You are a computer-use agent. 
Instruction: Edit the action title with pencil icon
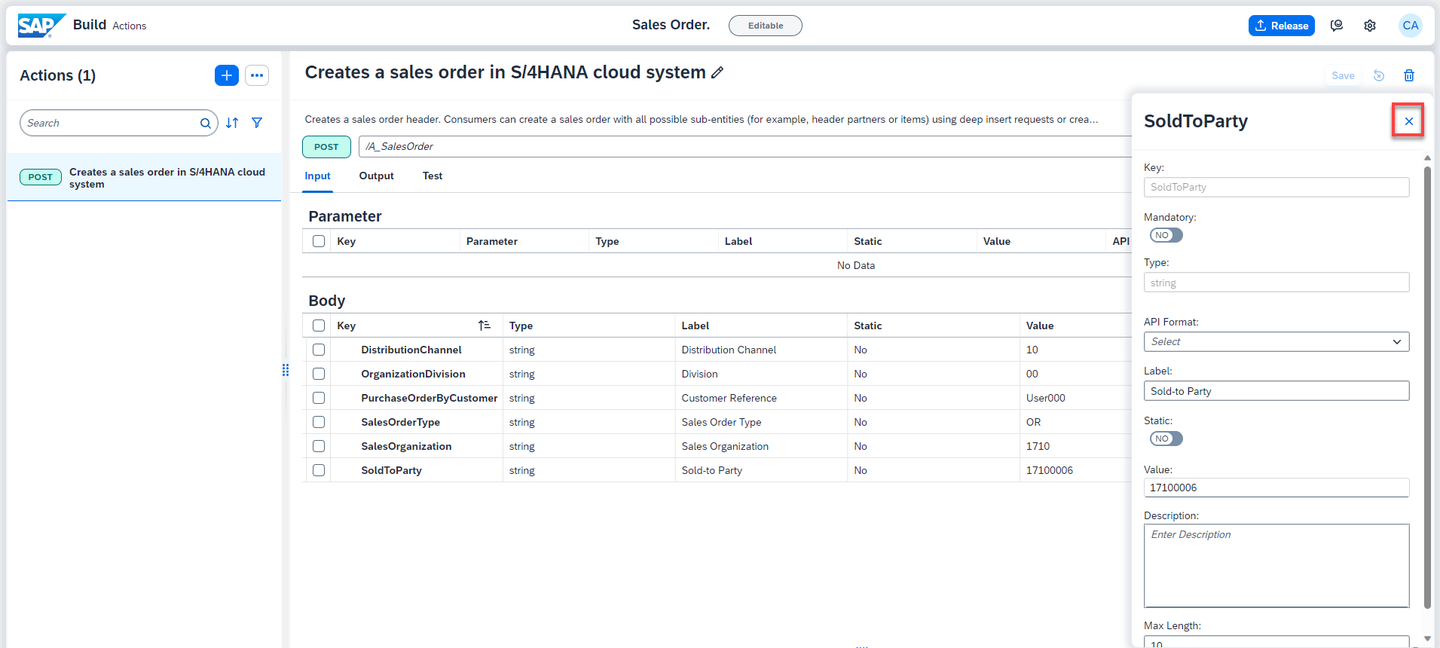(717, 73)
